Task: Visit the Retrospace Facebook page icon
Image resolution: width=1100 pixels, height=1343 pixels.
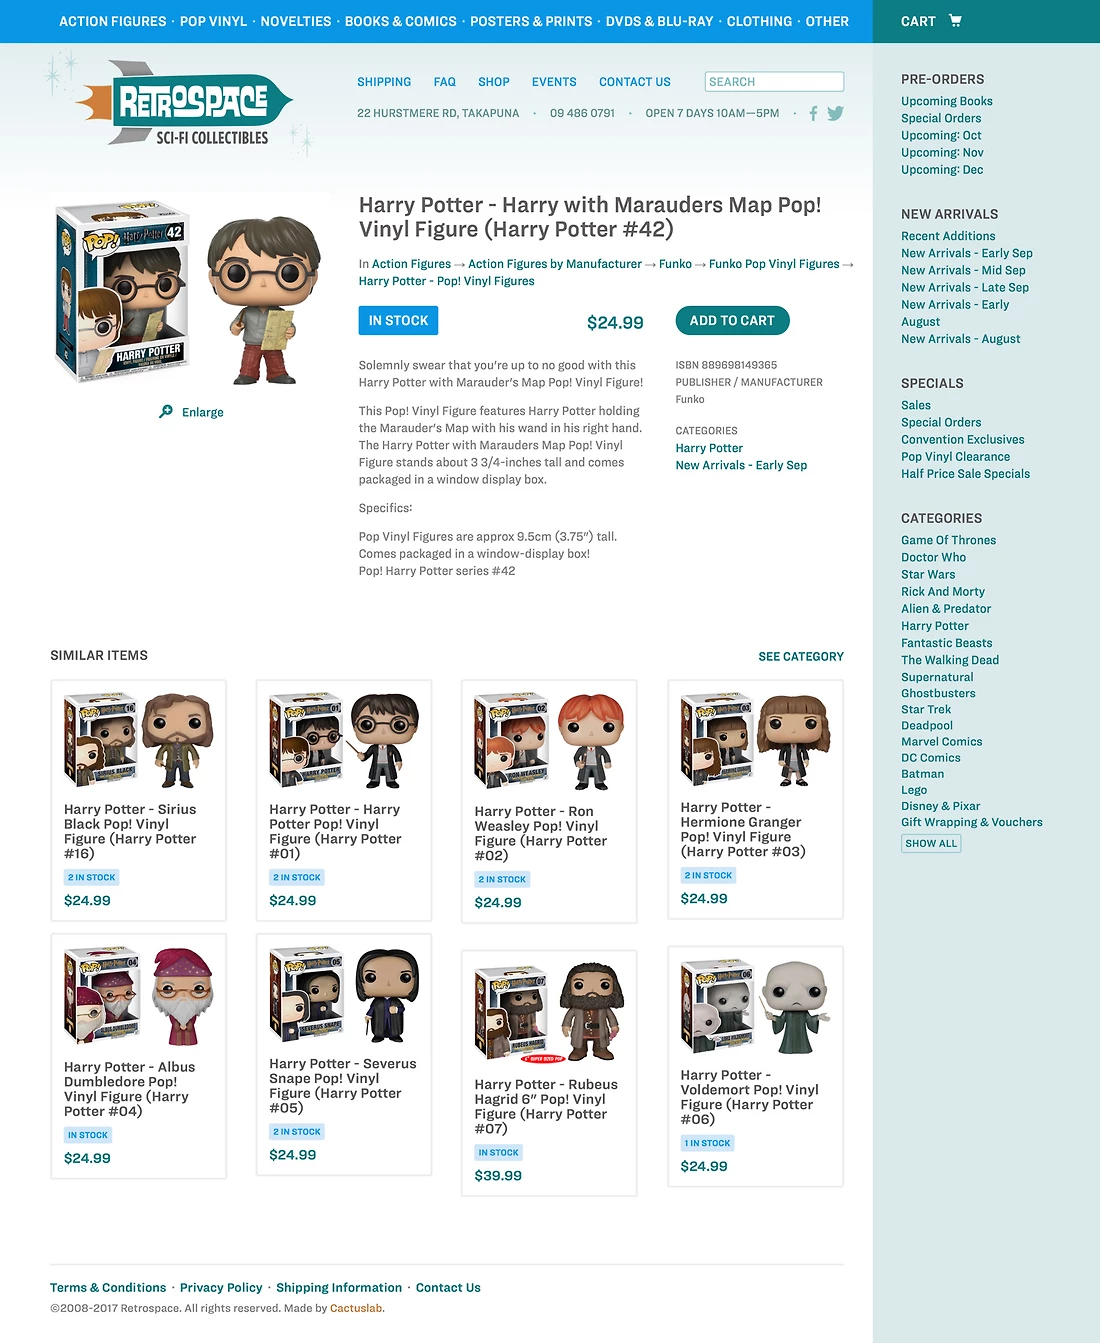Action: (813, 113)
